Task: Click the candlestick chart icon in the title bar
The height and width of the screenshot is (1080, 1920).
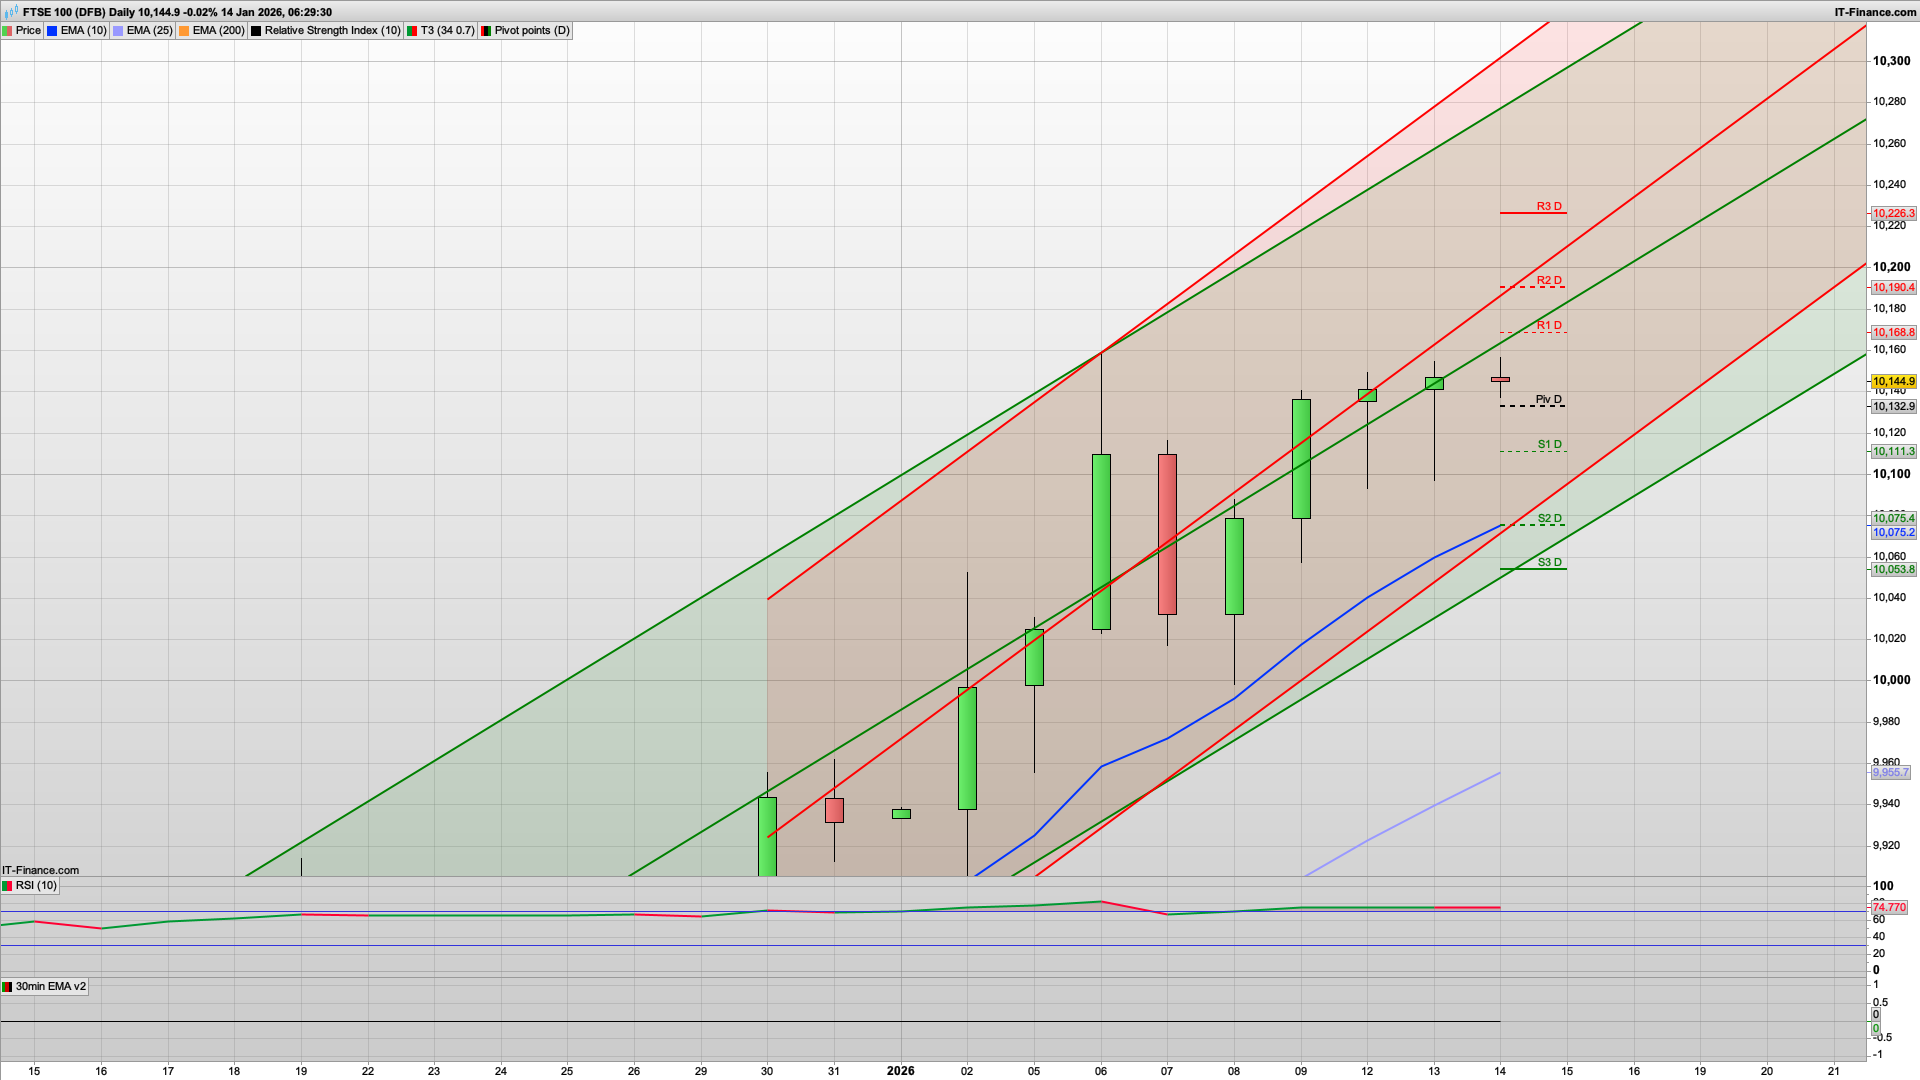Action: 11,12
